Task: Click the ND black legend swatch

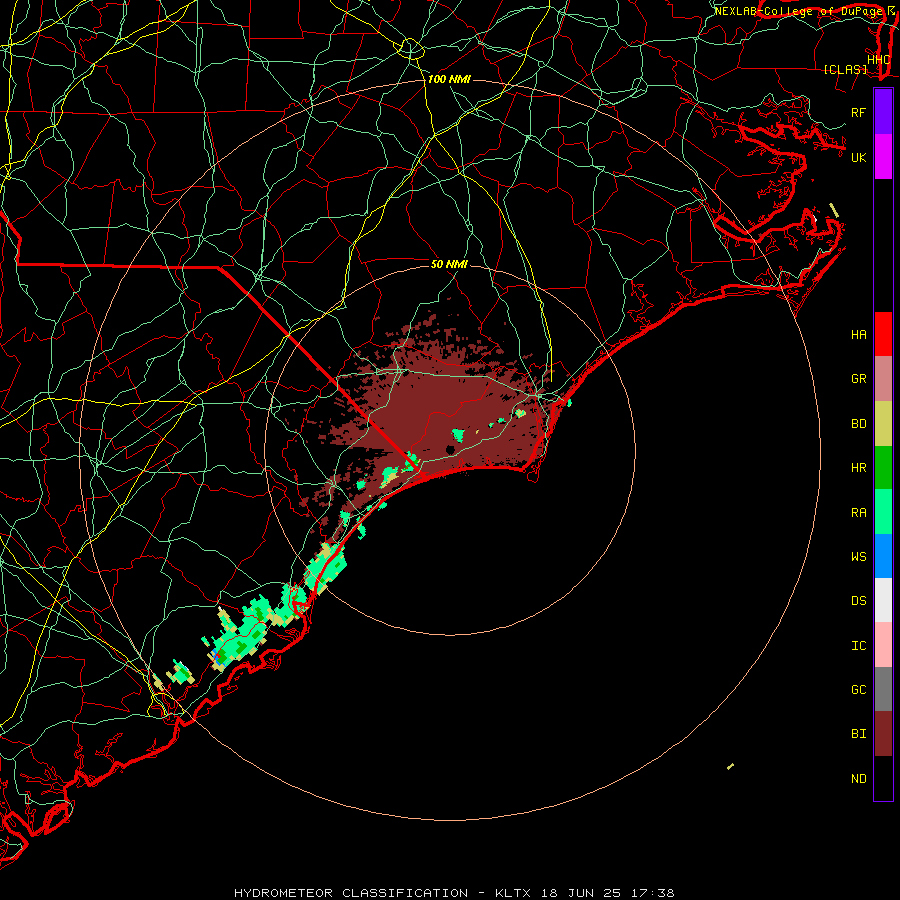Action: pos(883,778)
